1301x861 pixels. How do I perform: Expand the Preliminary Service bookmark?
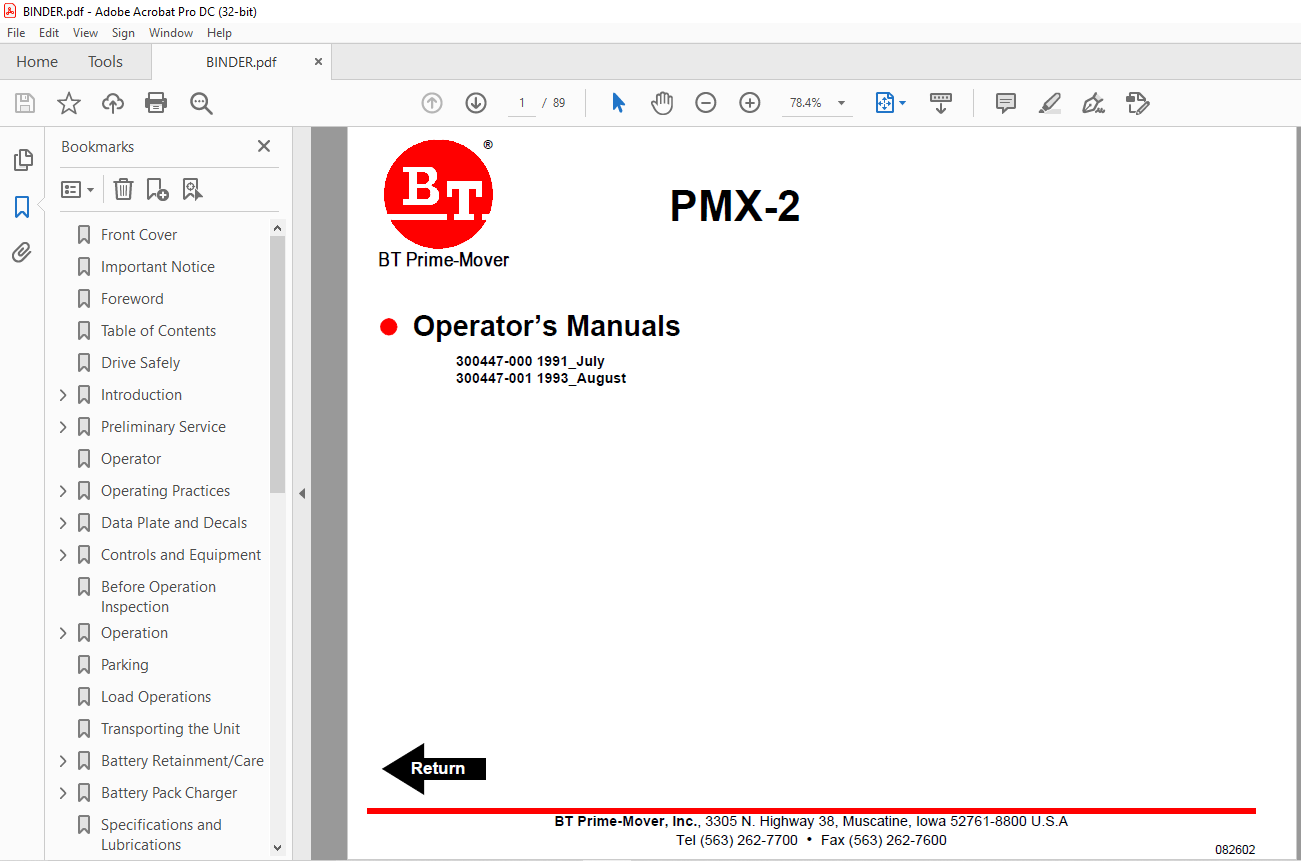coord(63,427)
